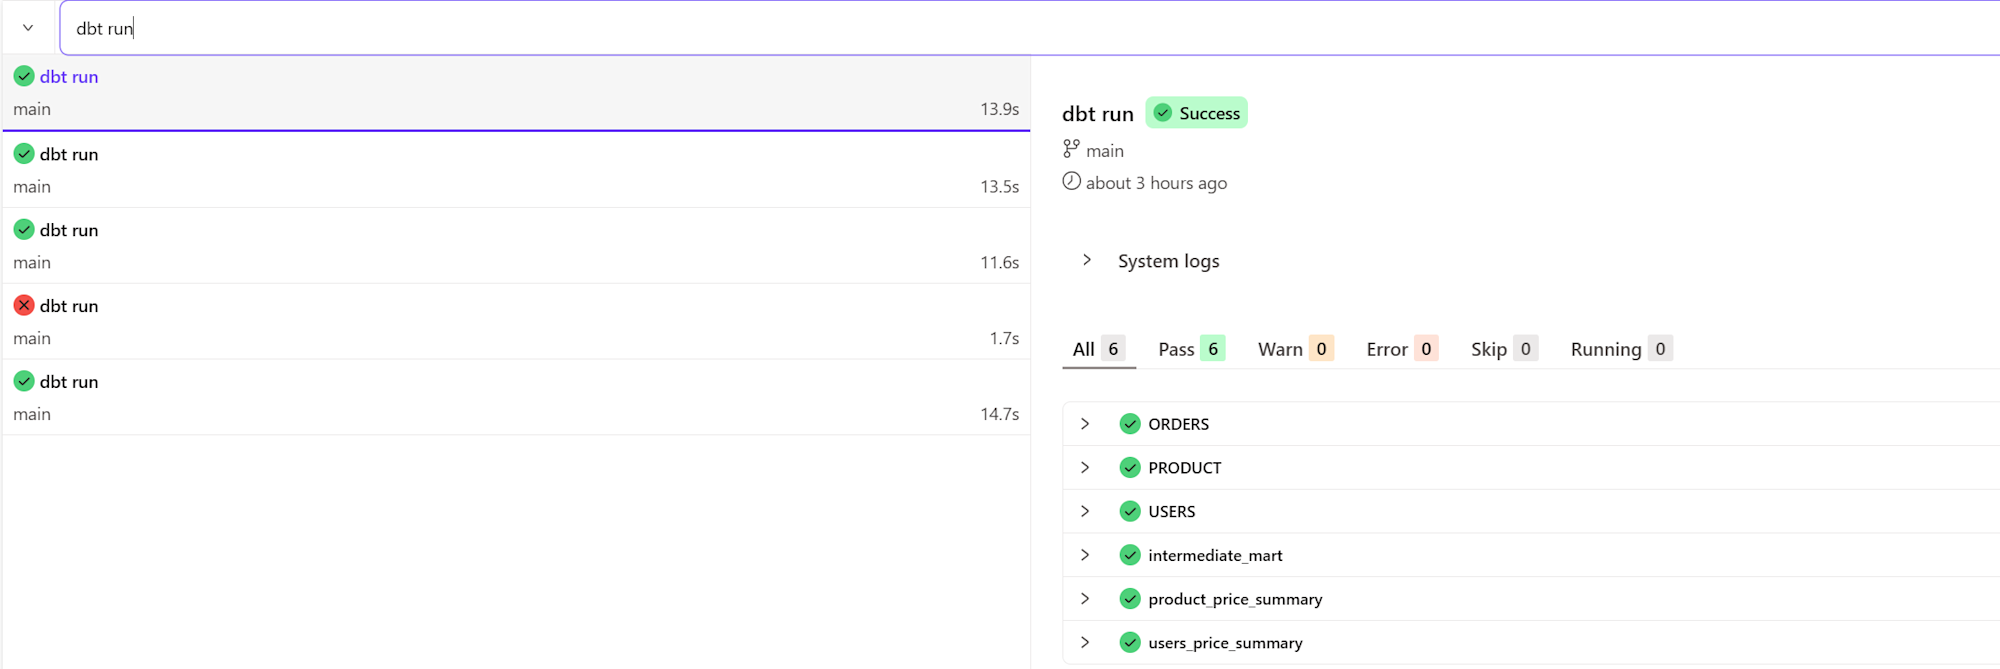Click the intermediate_mart model name
The height and width of the screenshot is (669, 2000).
pos(1215,556)
